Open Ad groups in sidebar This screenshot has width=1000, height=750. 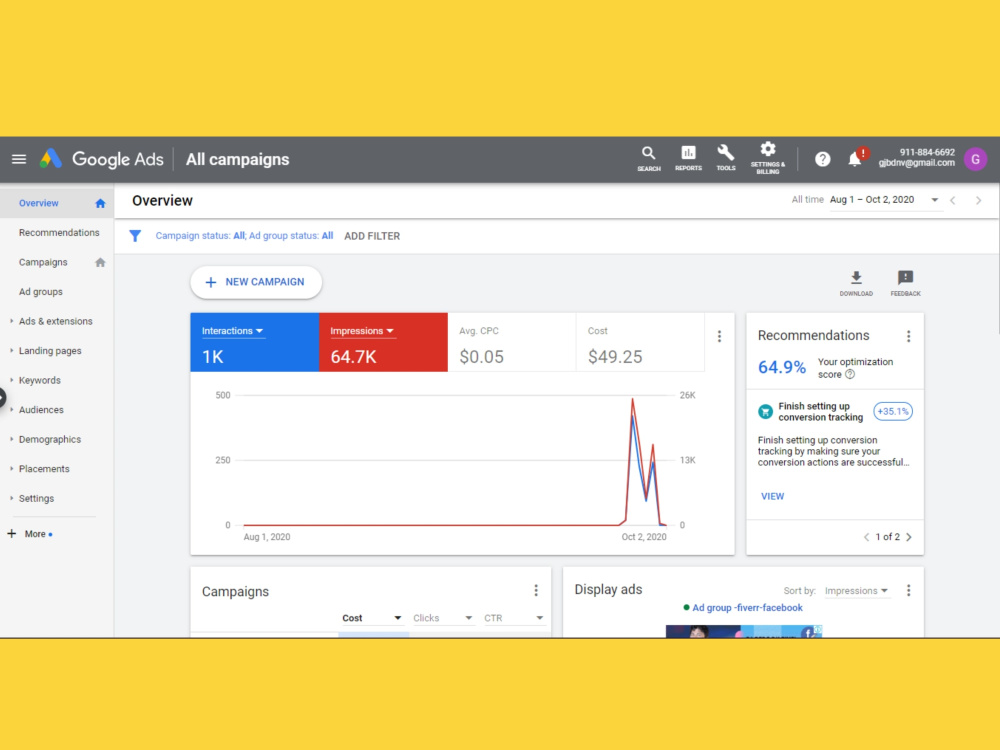coord(41,292)
